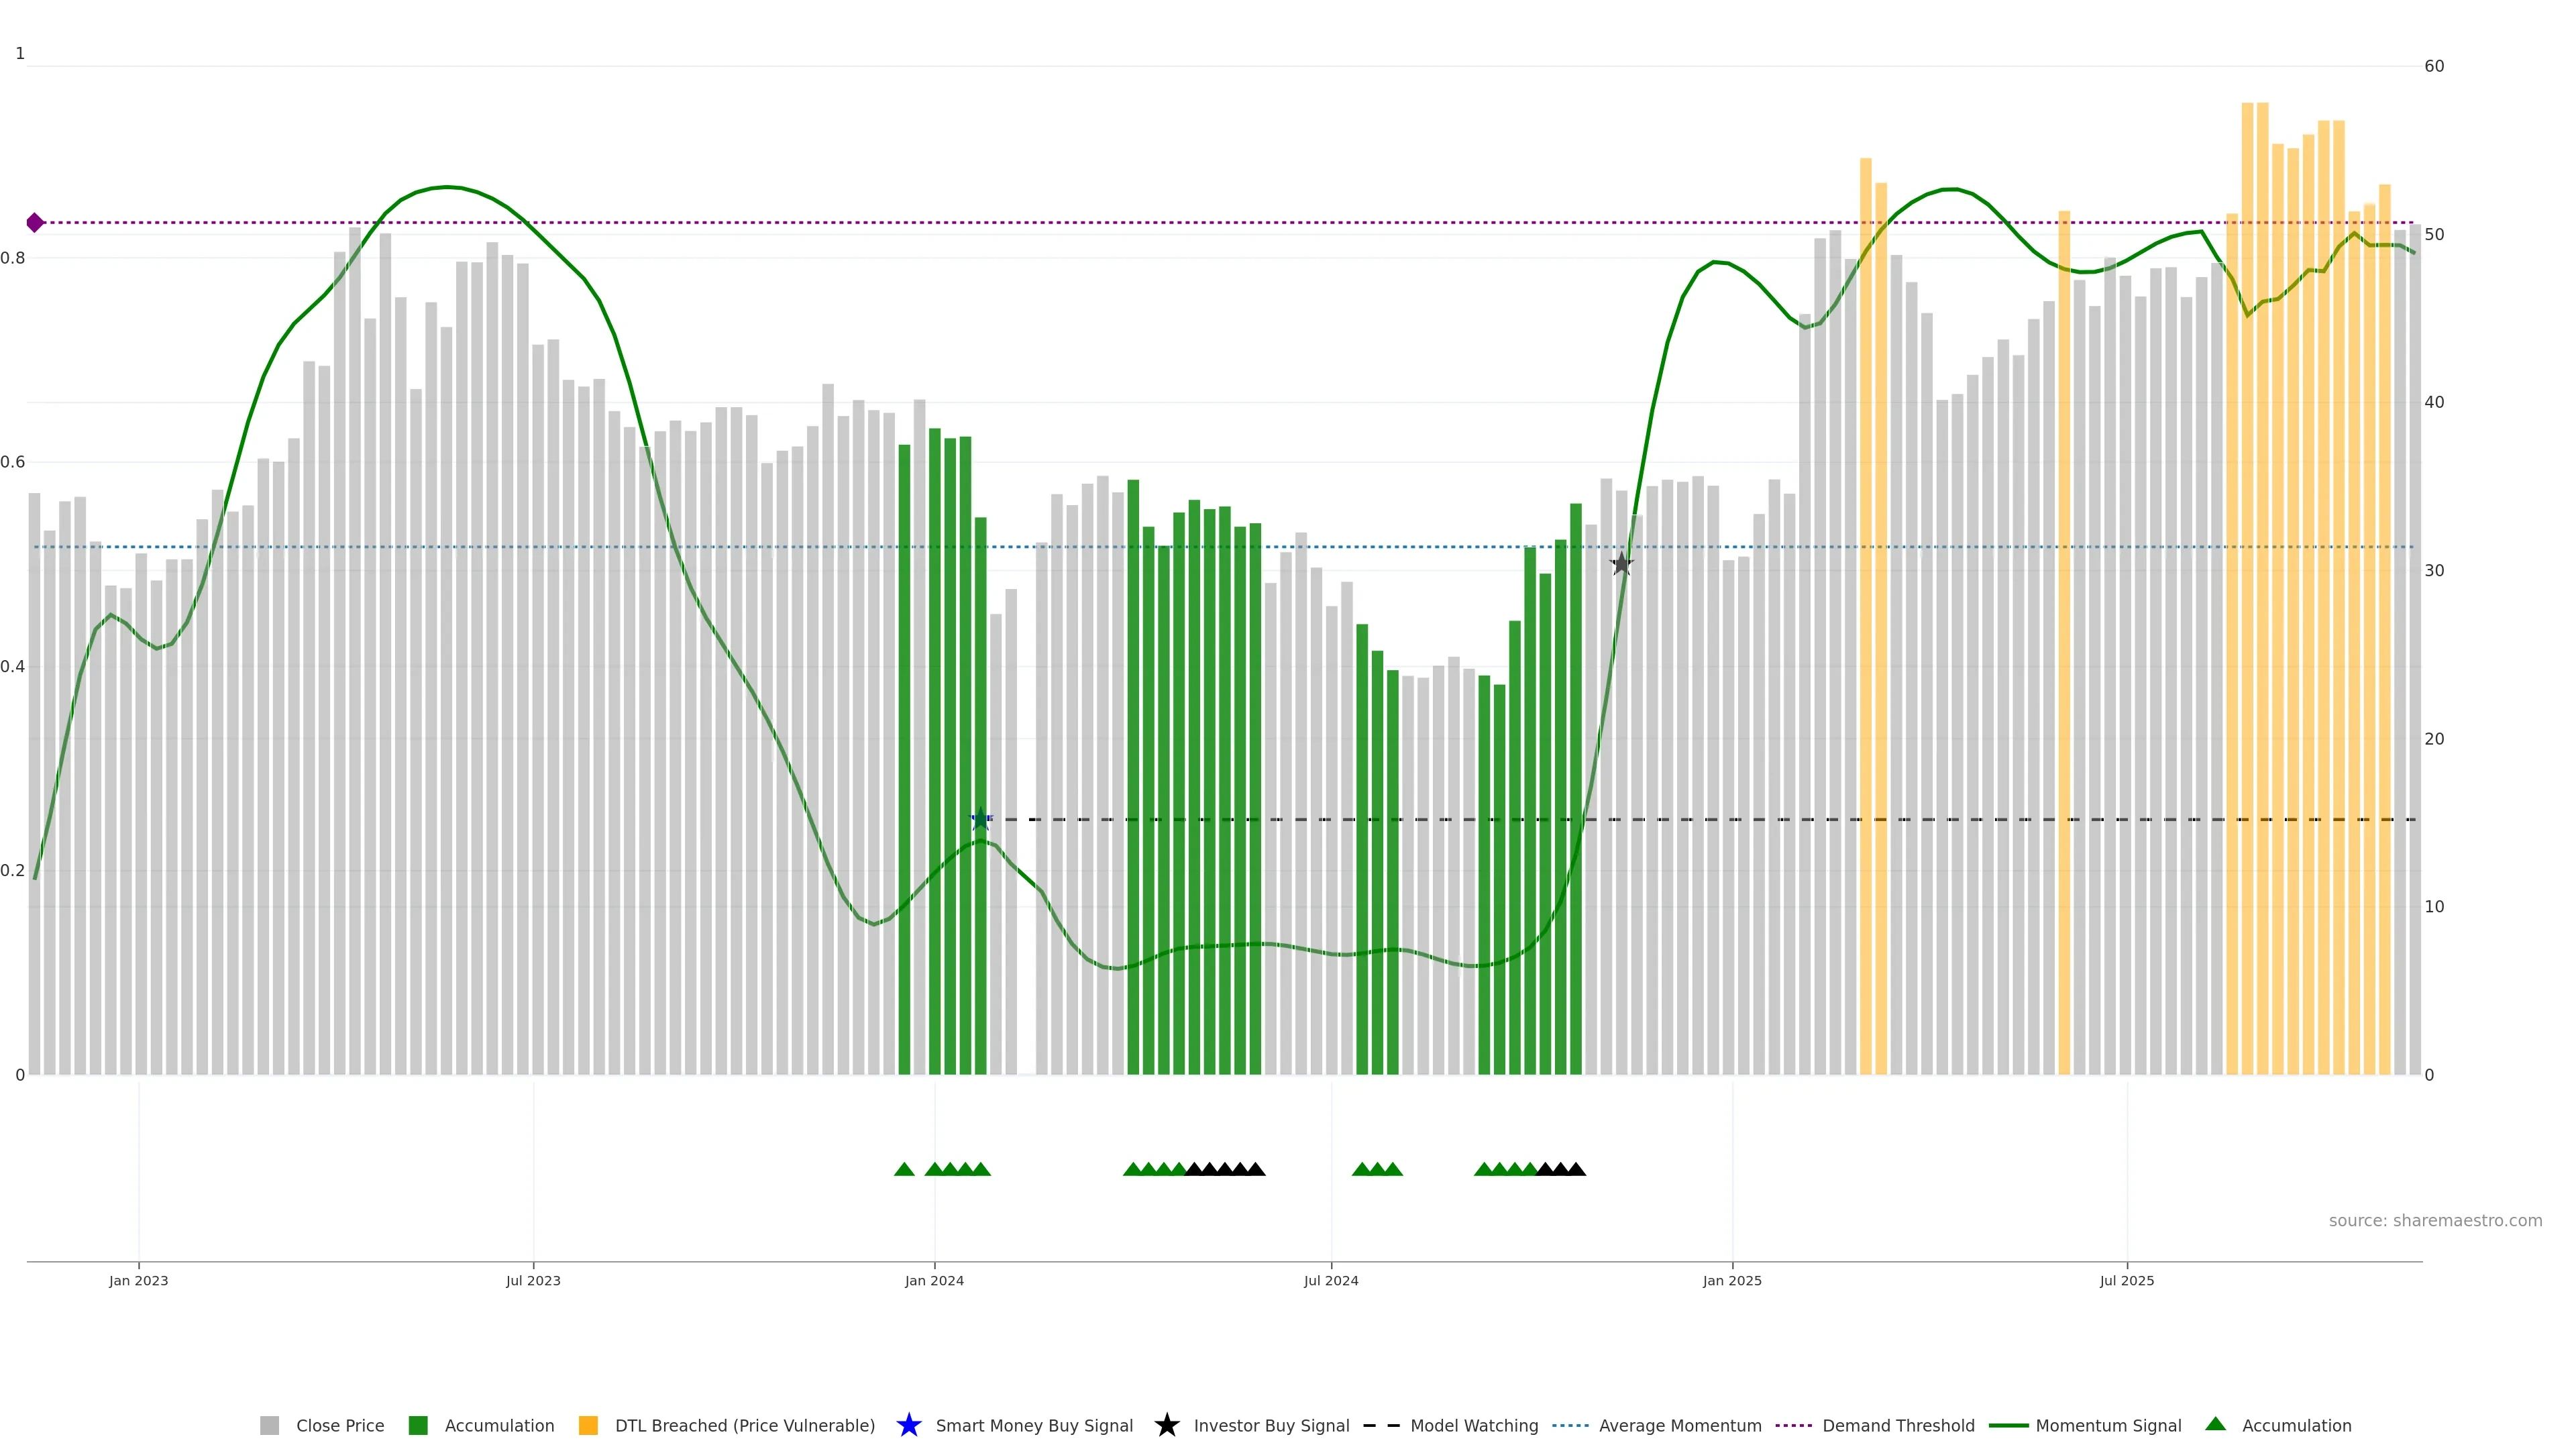The height and width of the screenshot is (1449, 2576).
Task: Click the blue Smart Money Buy star on chart
Action: pos(981,819)
